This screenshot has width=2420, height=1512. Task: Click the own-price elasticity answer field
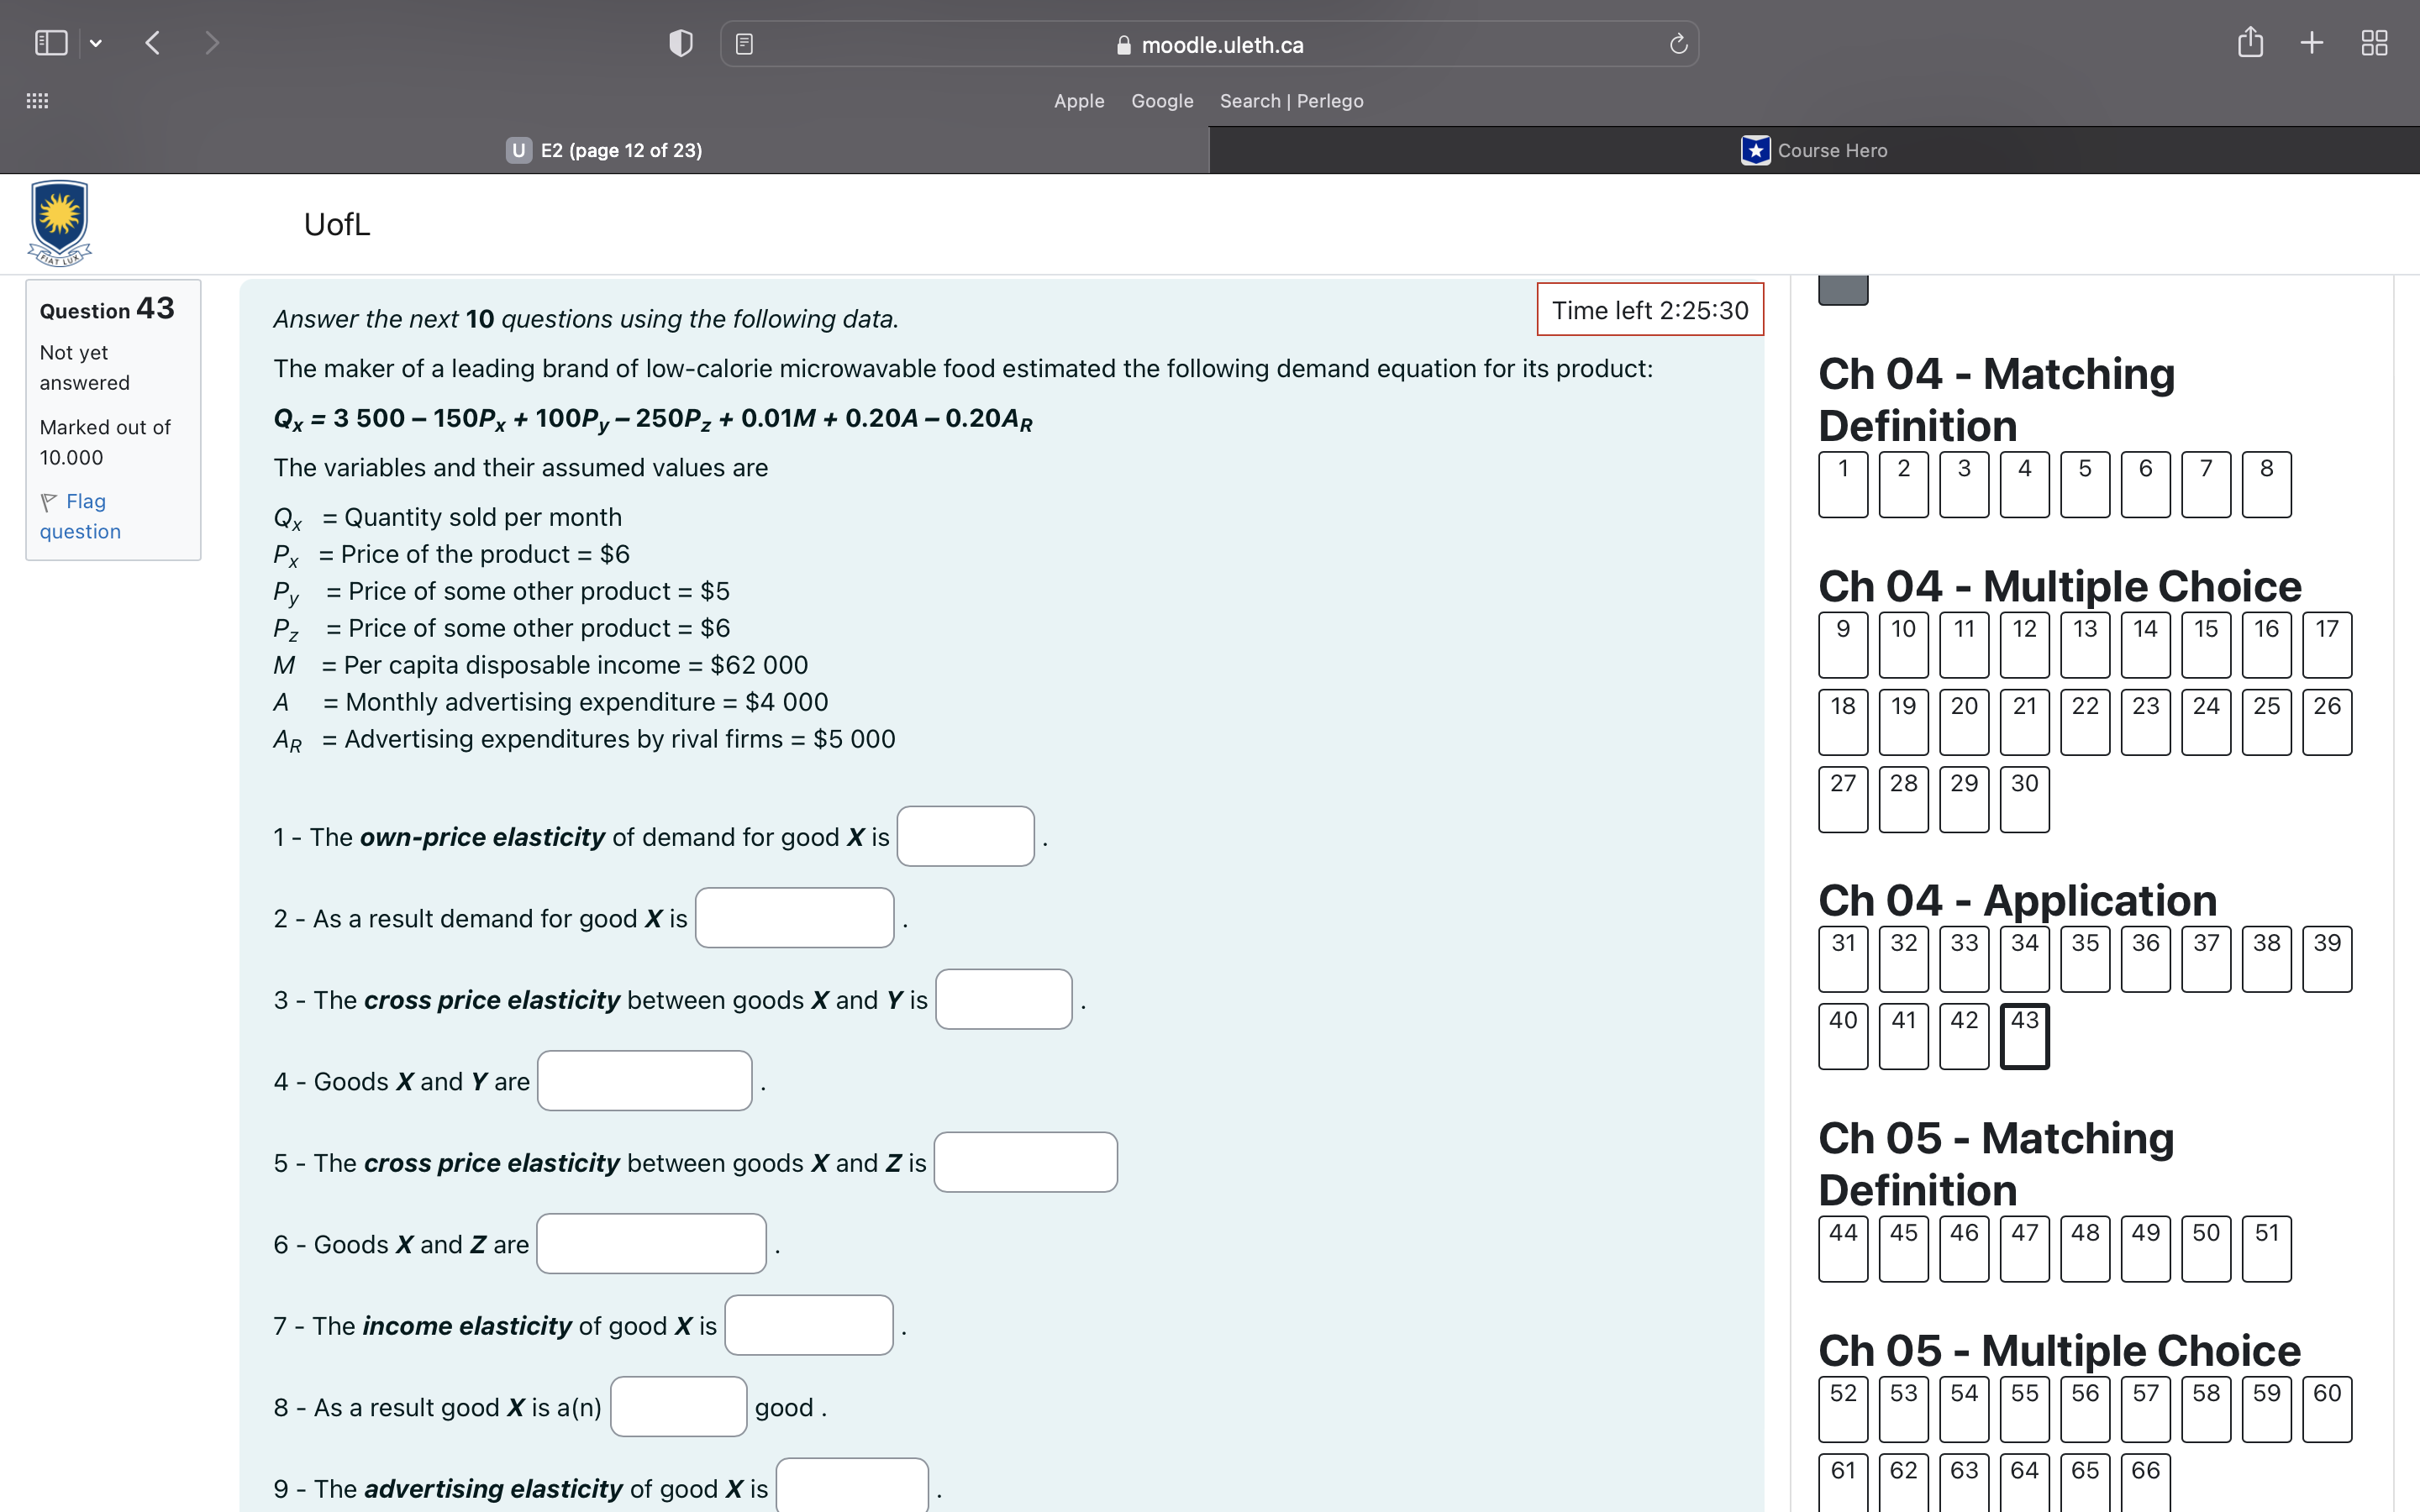pyautogui.click(x=964, y=836)
